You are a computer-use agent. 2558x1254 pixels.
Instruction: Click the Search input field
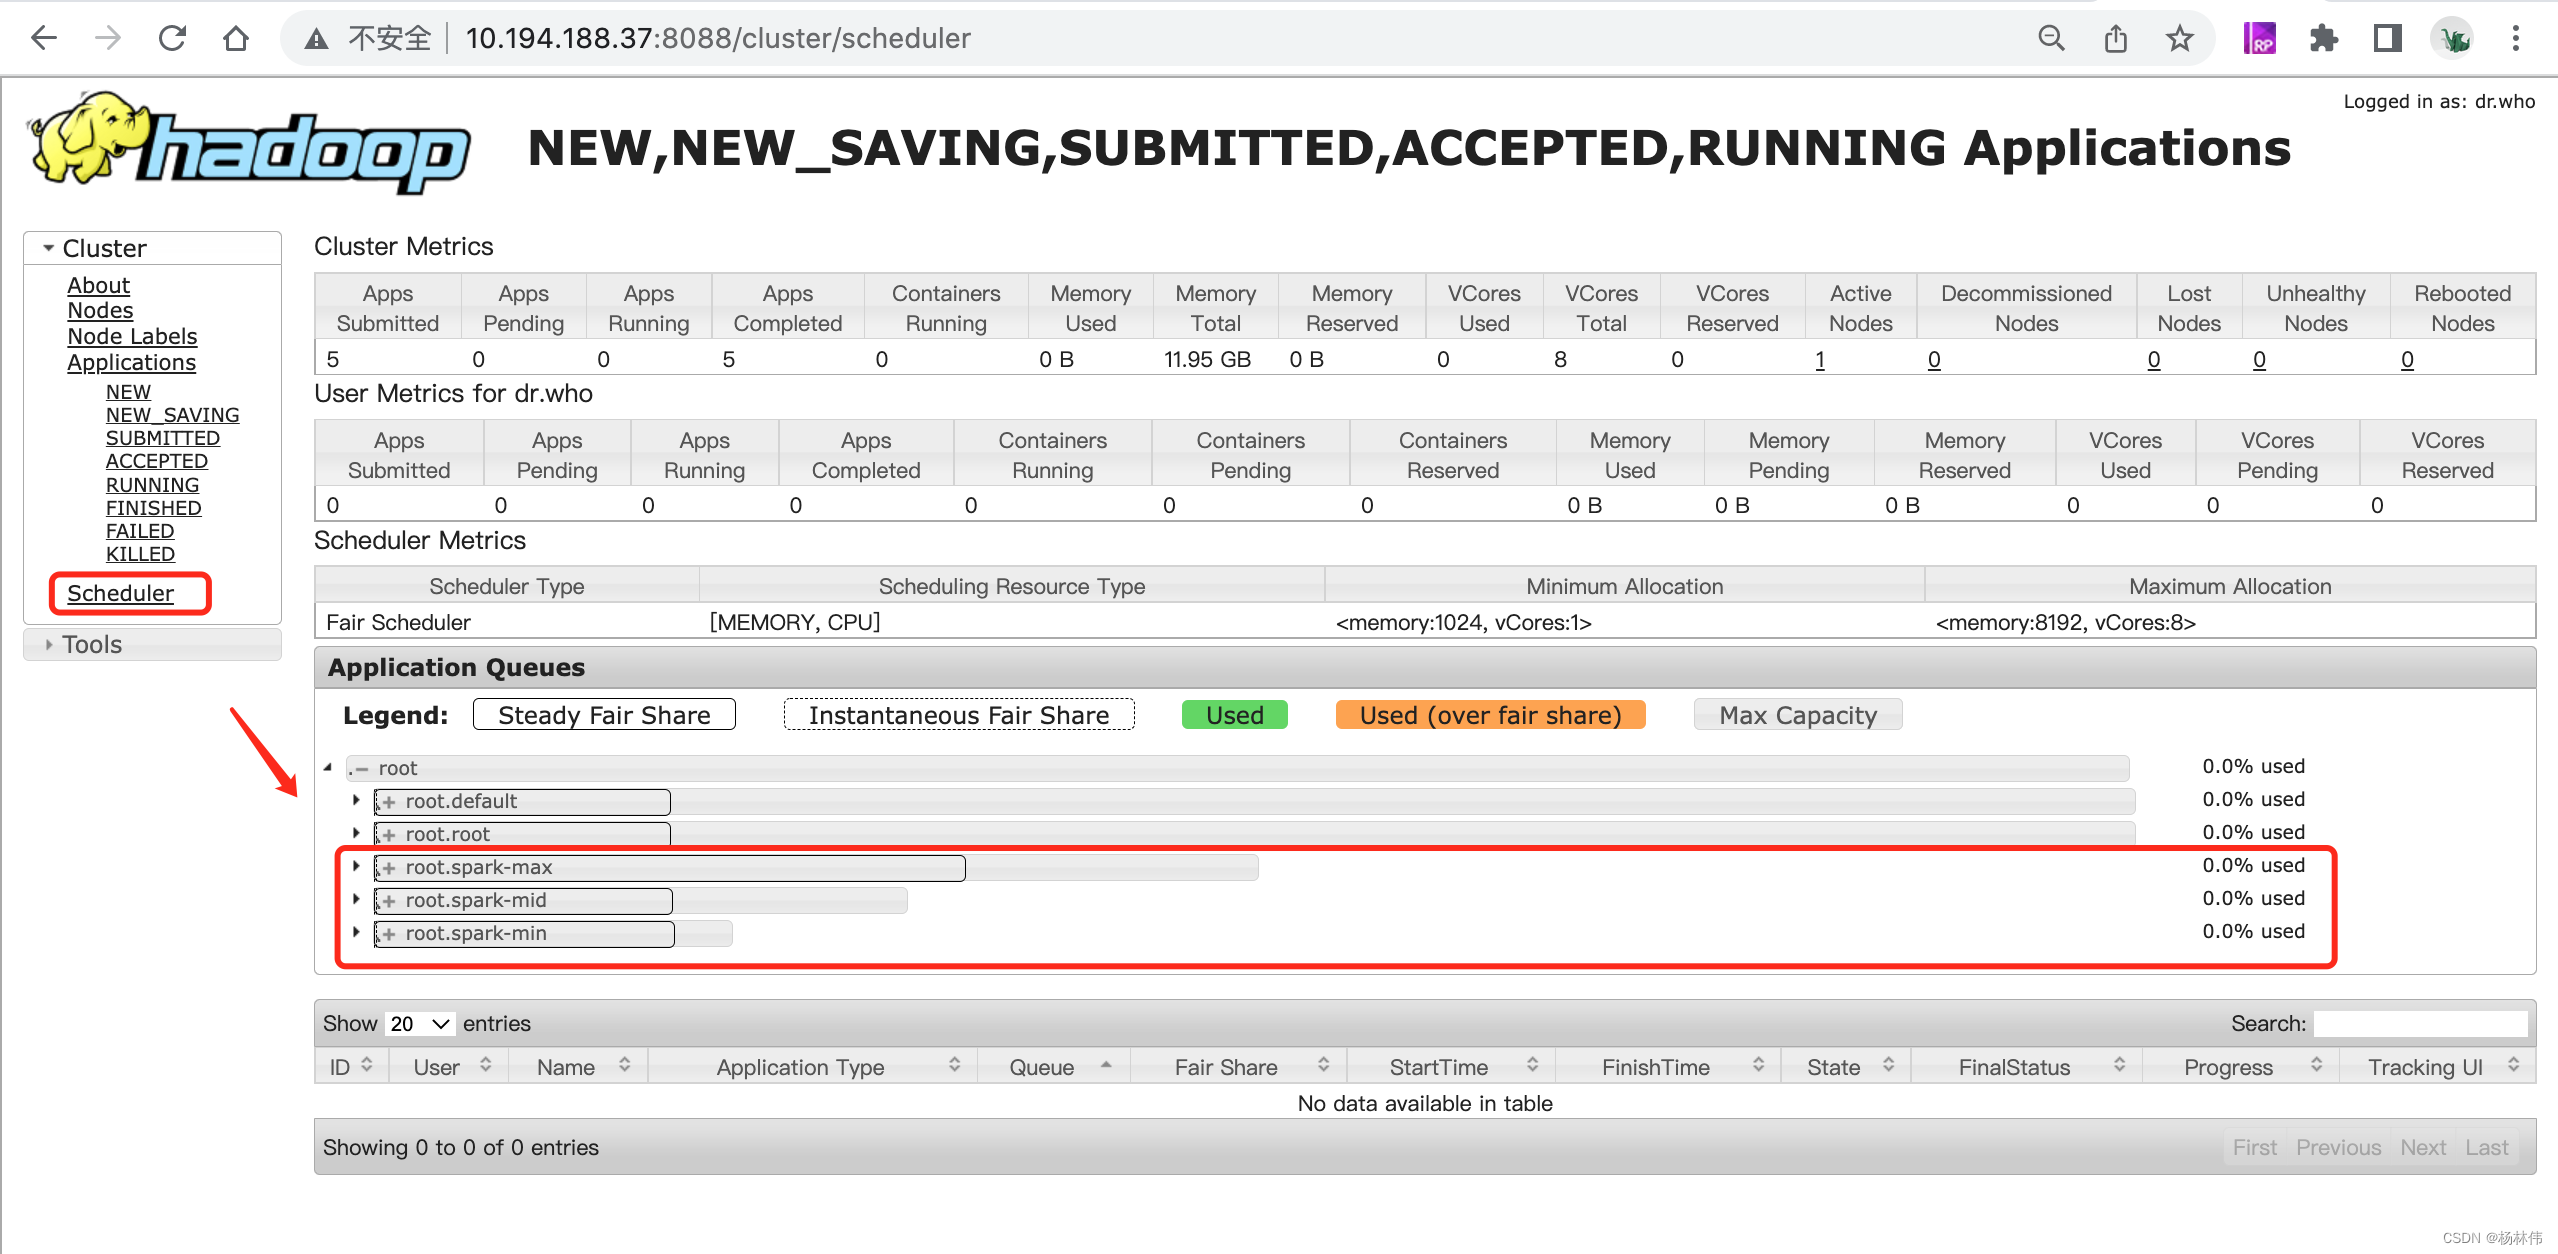(x=2420, y=1023)
